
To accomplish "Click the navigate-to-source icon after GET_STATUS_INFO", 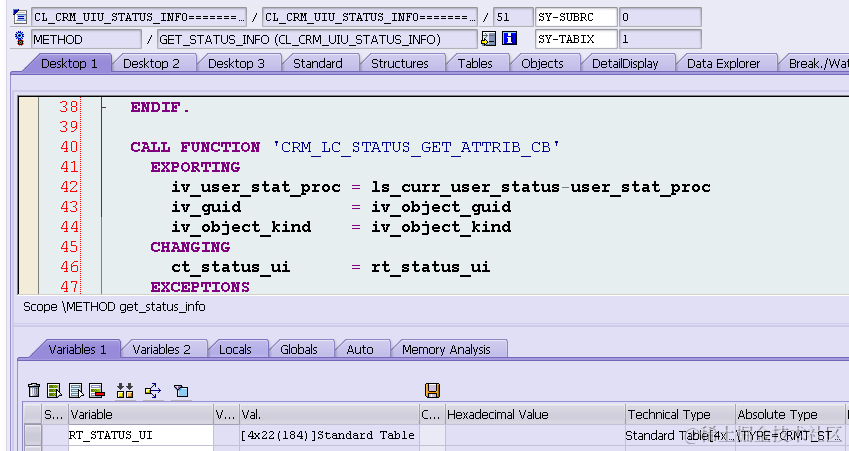I will [488, 38].
